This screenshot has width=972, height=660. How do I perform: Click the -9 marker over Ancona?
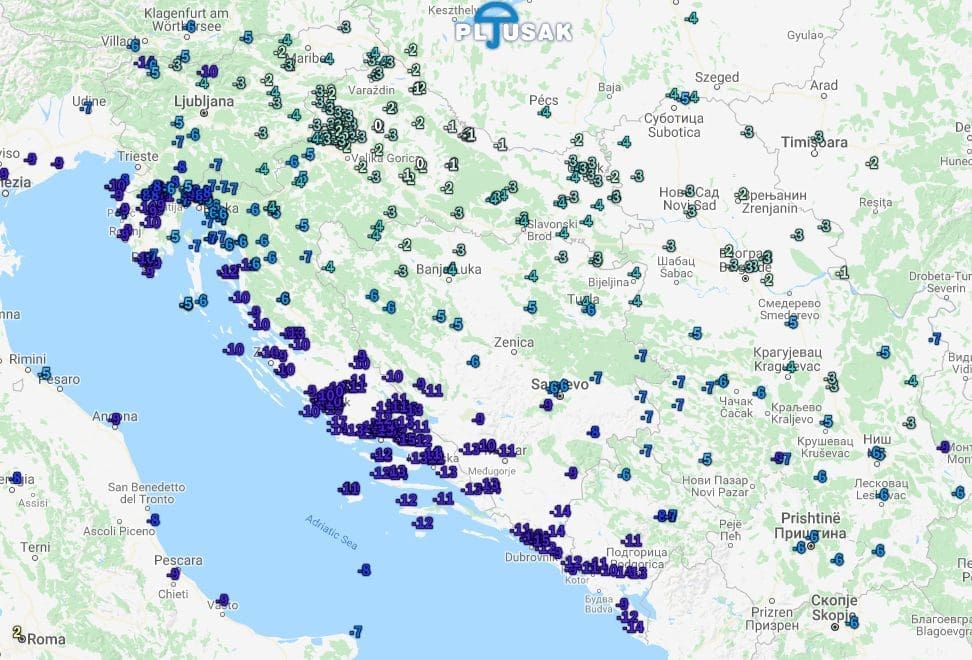click(116, 418)
